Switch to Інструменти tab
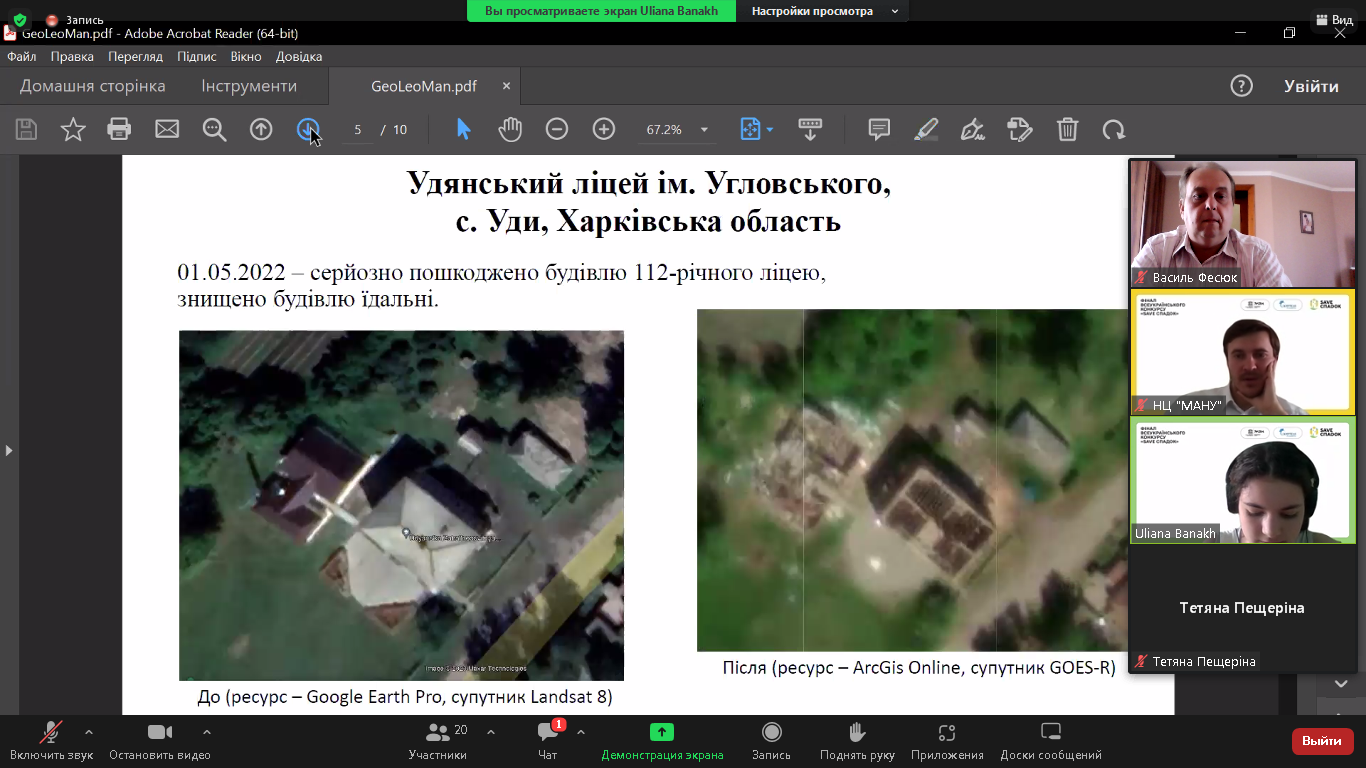Viewport: 1366px width, 768px height. coord(249,86)
